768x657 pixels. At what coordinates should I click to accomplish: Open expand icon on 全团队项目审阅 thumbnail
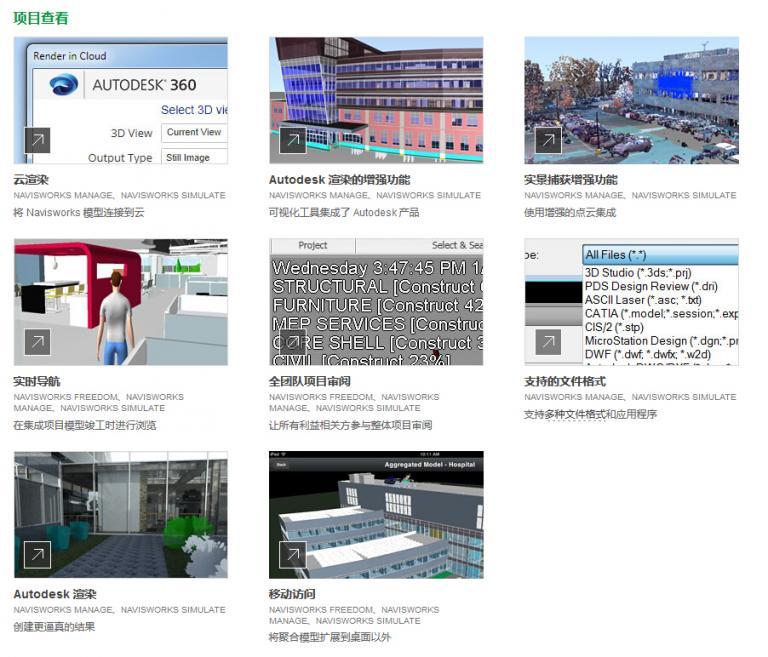click(292, 342)
